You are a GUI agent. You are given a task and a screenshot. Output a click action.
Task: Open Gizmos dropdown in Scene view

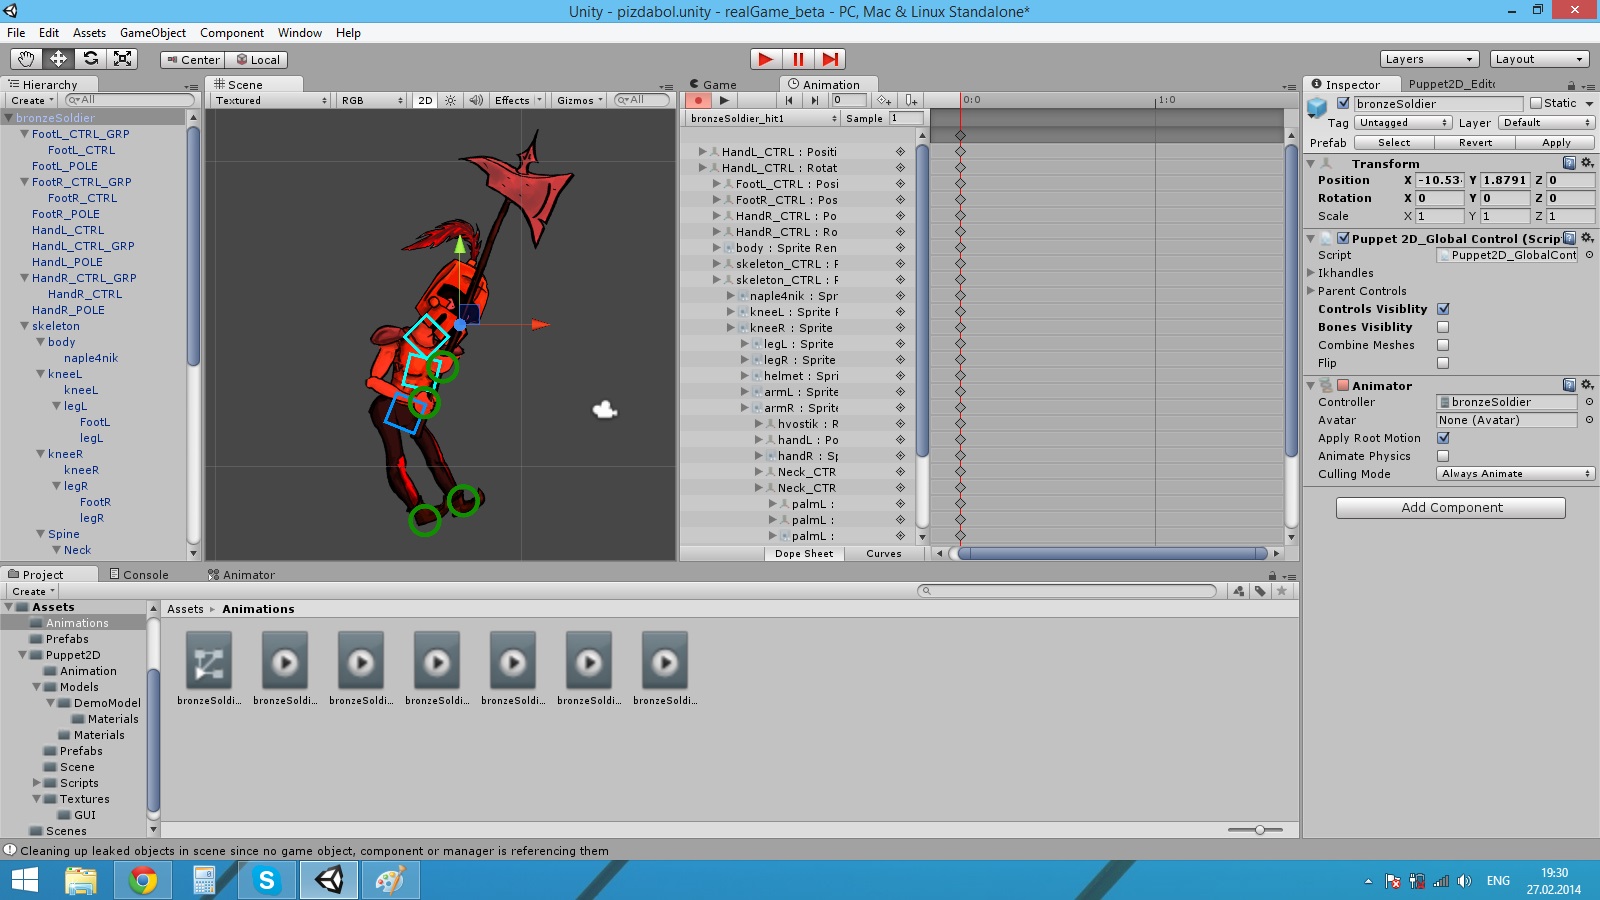(579, 100)
